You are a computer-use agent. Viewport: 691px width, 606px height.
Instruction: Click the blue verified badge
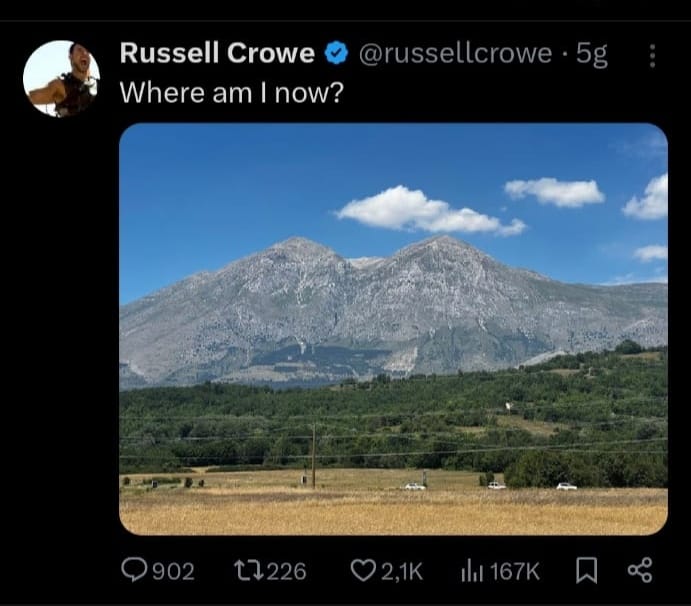pyautogui.click(x=336, y=53)
